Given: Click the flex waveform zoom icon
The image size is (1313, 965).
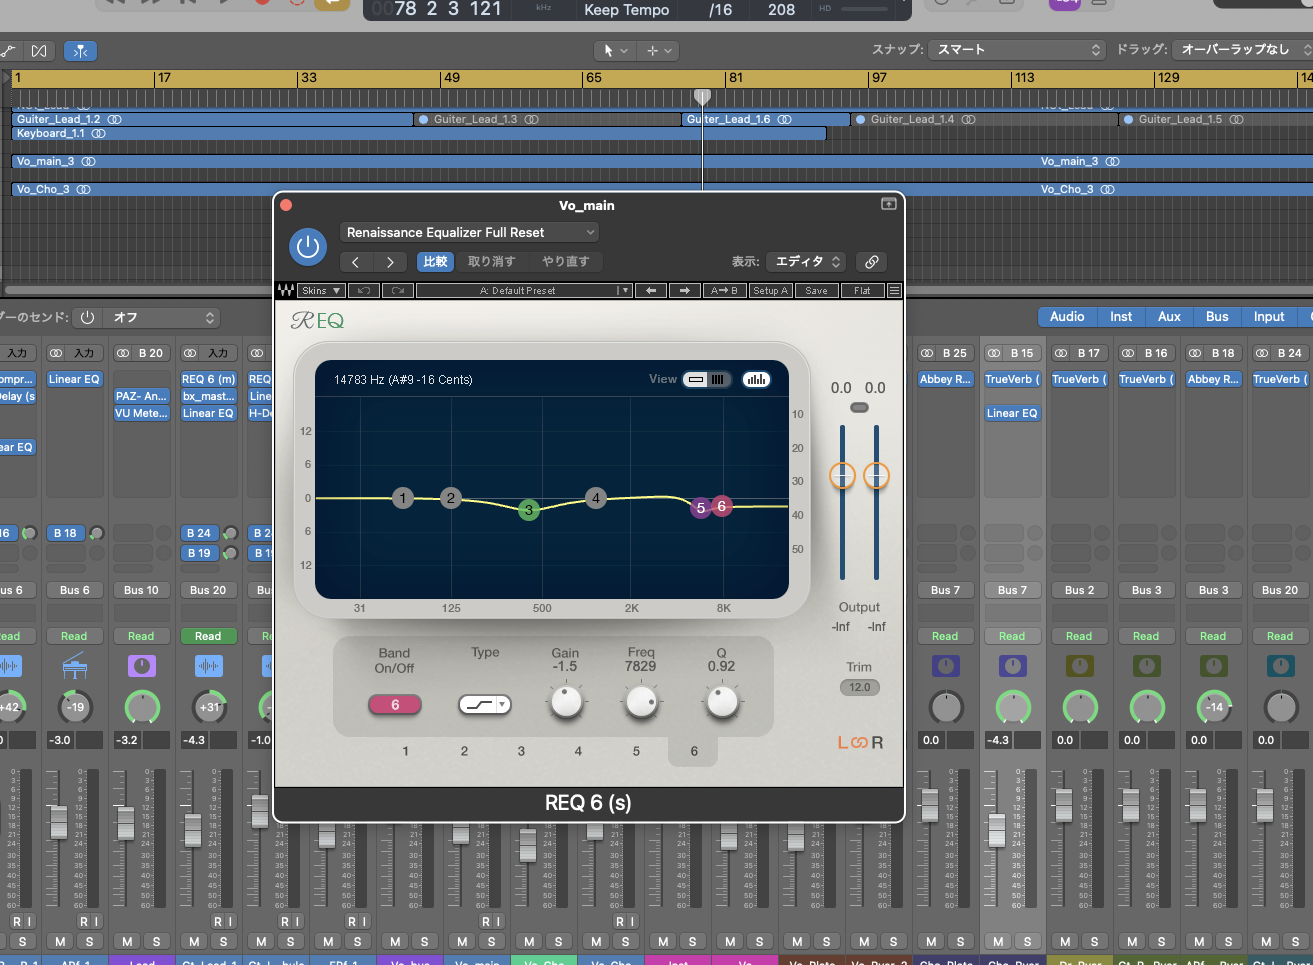Looking at the screenshot, I should [x=39, y=50].
